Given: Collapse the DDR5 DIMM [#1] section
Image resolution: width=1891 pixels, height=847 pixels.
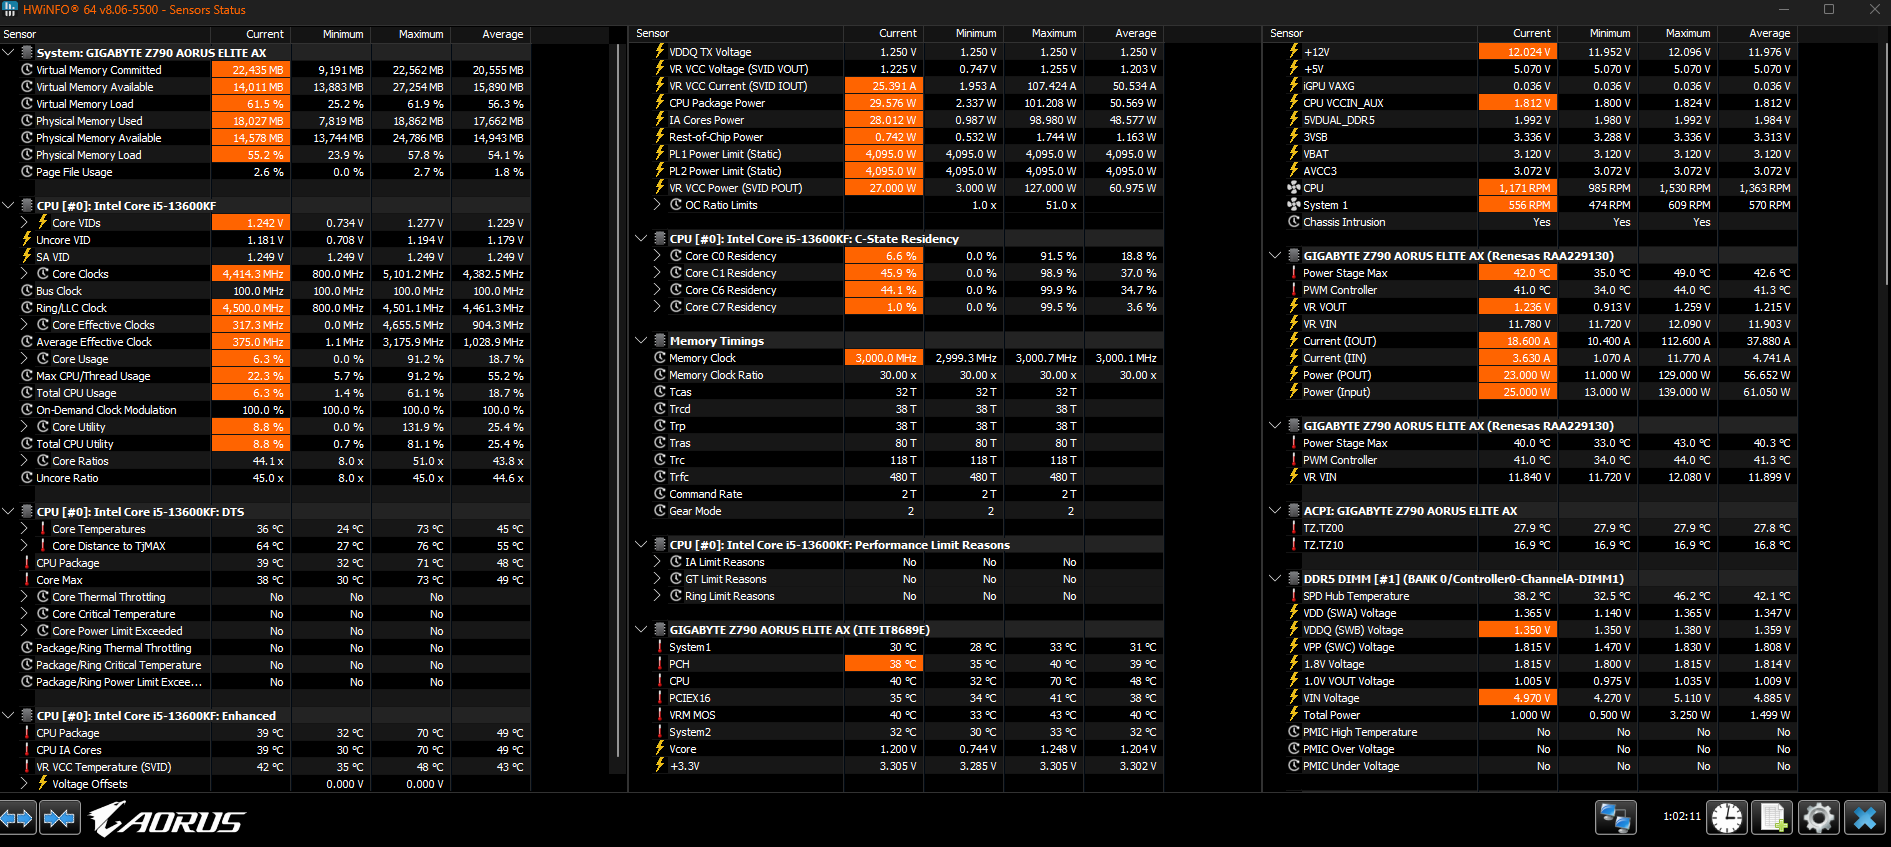Looking at the screenshot, I should click(x=1275, y=579).
